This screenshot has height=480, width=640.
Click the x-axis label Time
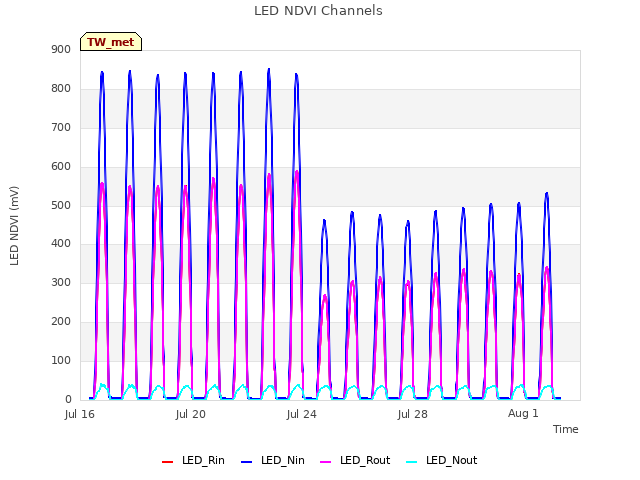[565, 429]
